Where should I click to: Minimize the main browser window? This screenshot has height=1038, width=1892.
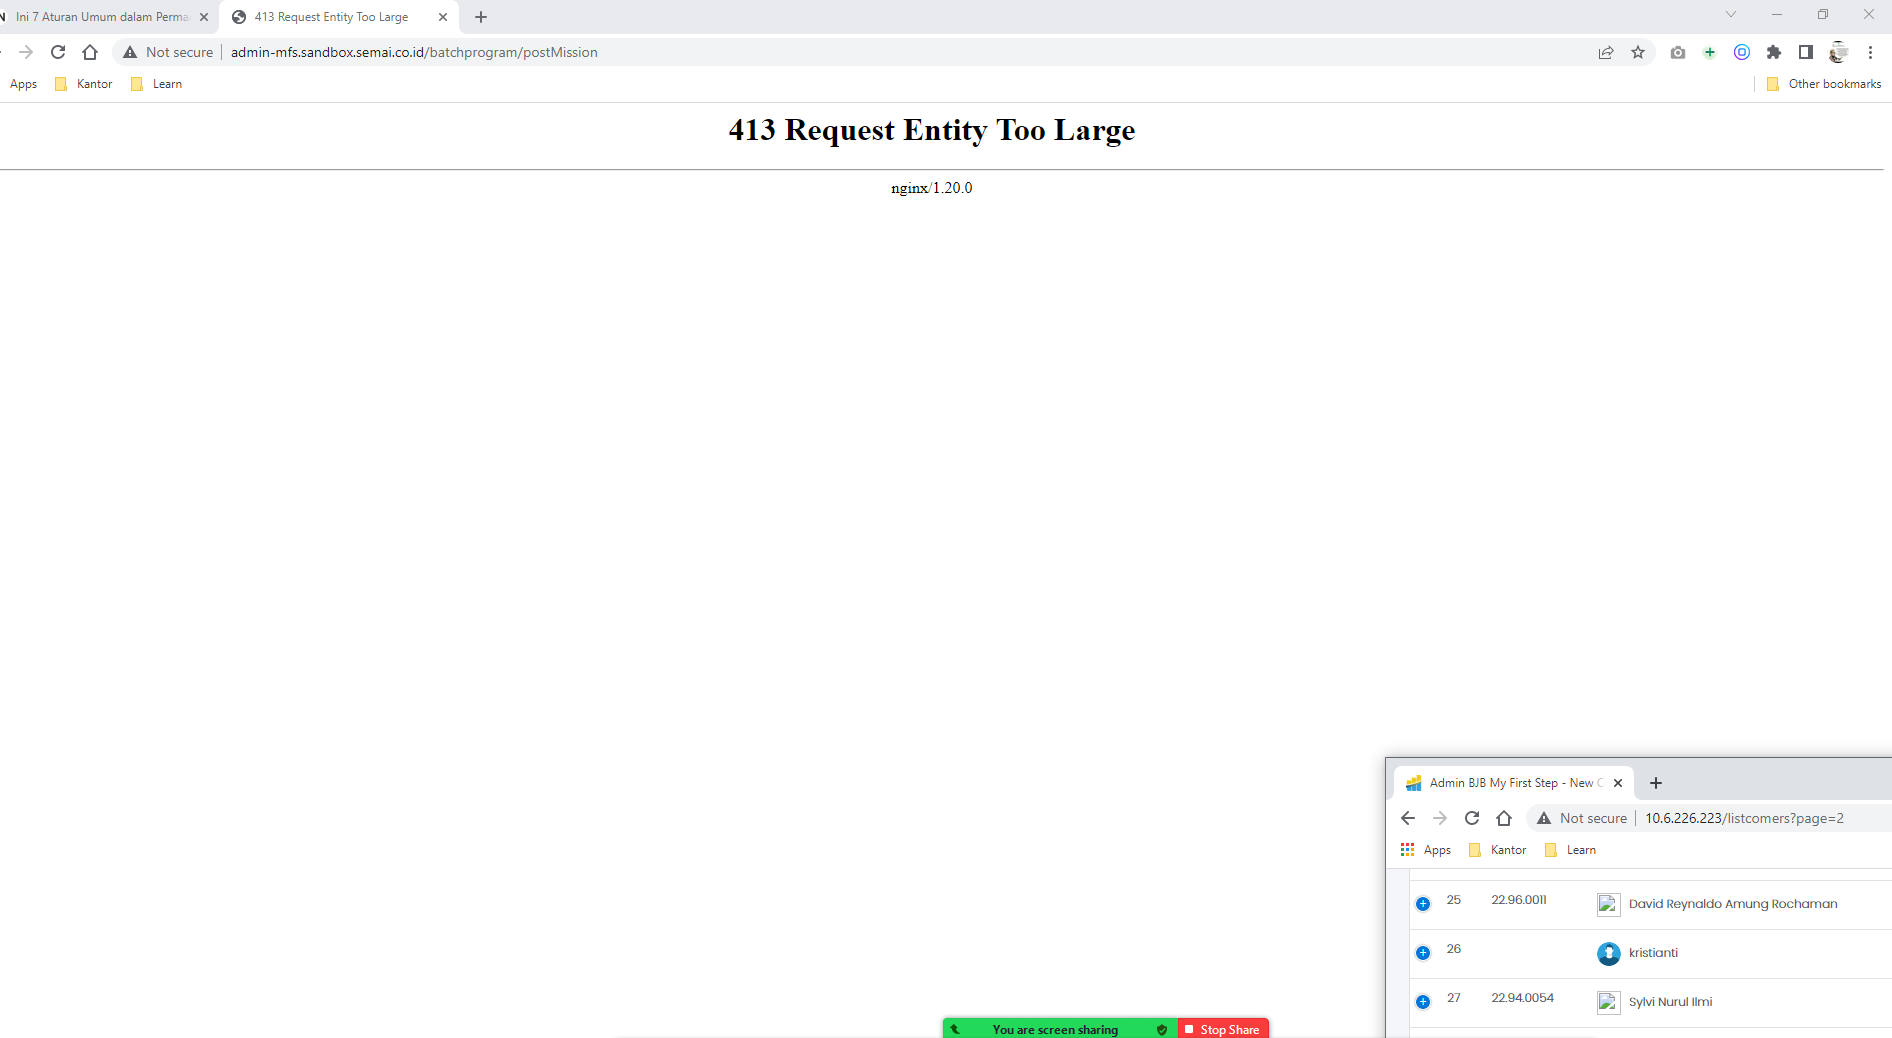point(1777,14)
